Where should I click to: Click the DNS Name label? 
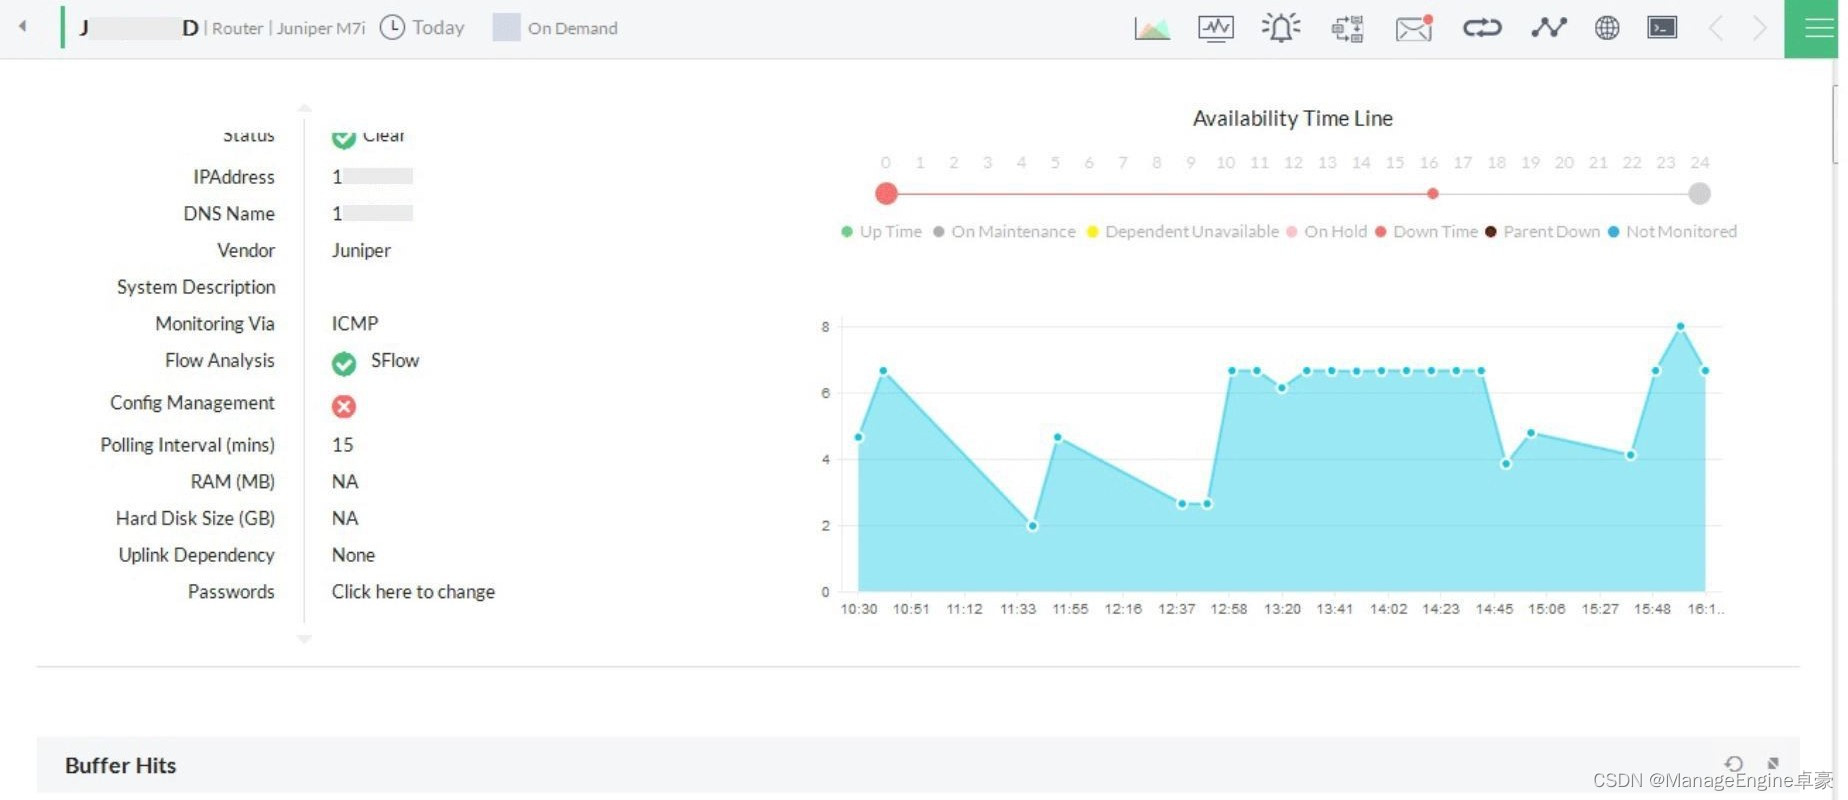point(229,214)
